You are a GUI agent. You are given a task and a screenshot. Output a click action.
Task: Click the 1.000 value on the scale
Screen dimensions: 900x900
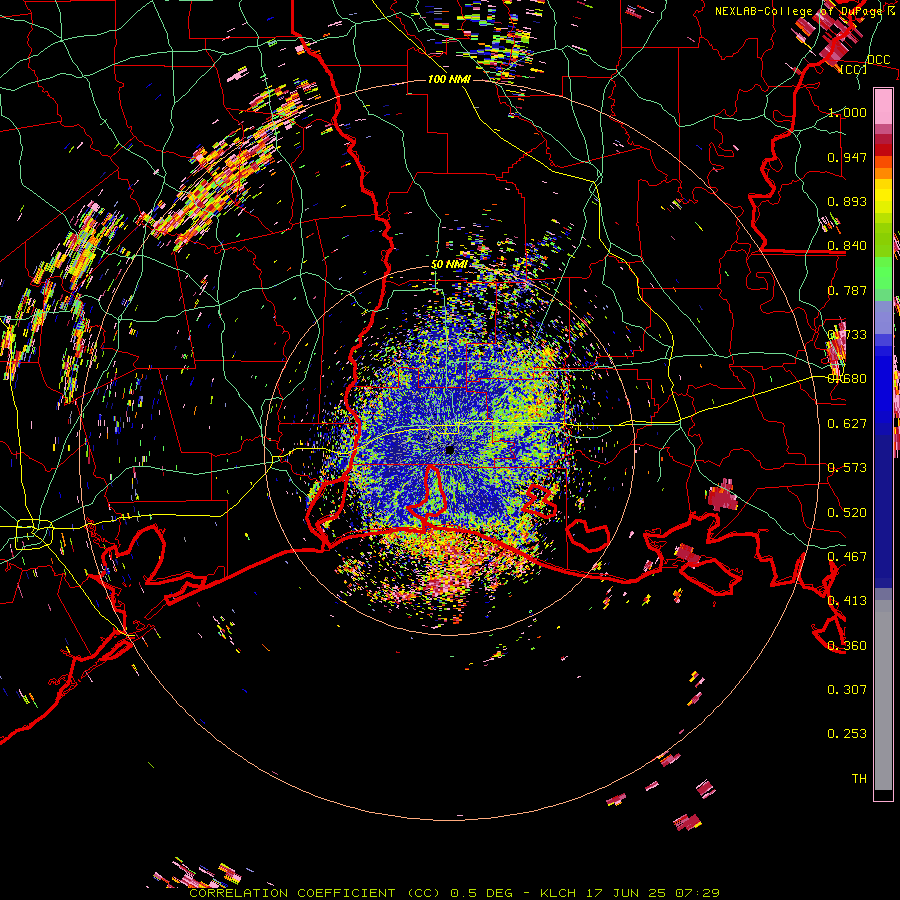coord(847,112)
